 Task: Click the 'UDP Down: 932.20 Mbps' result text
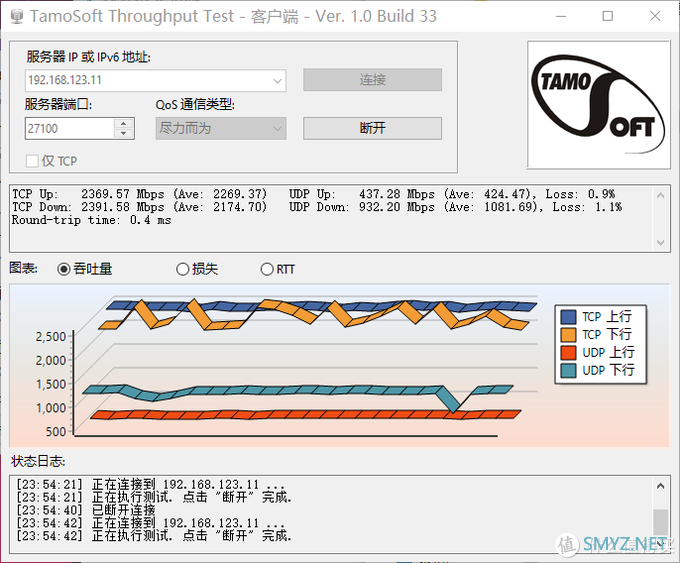point(362,207)
